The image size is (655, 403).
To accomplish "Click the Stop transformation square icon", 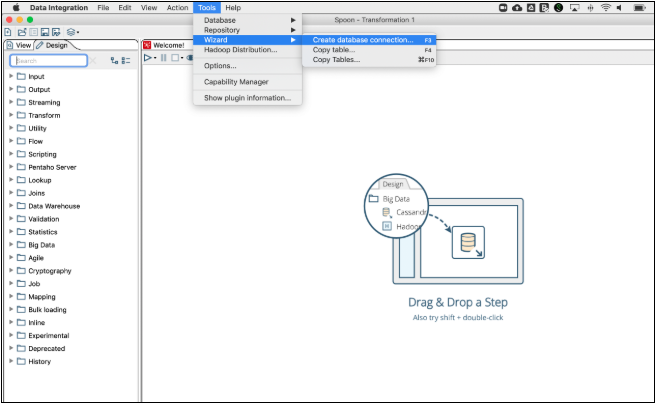I will 174,58.
